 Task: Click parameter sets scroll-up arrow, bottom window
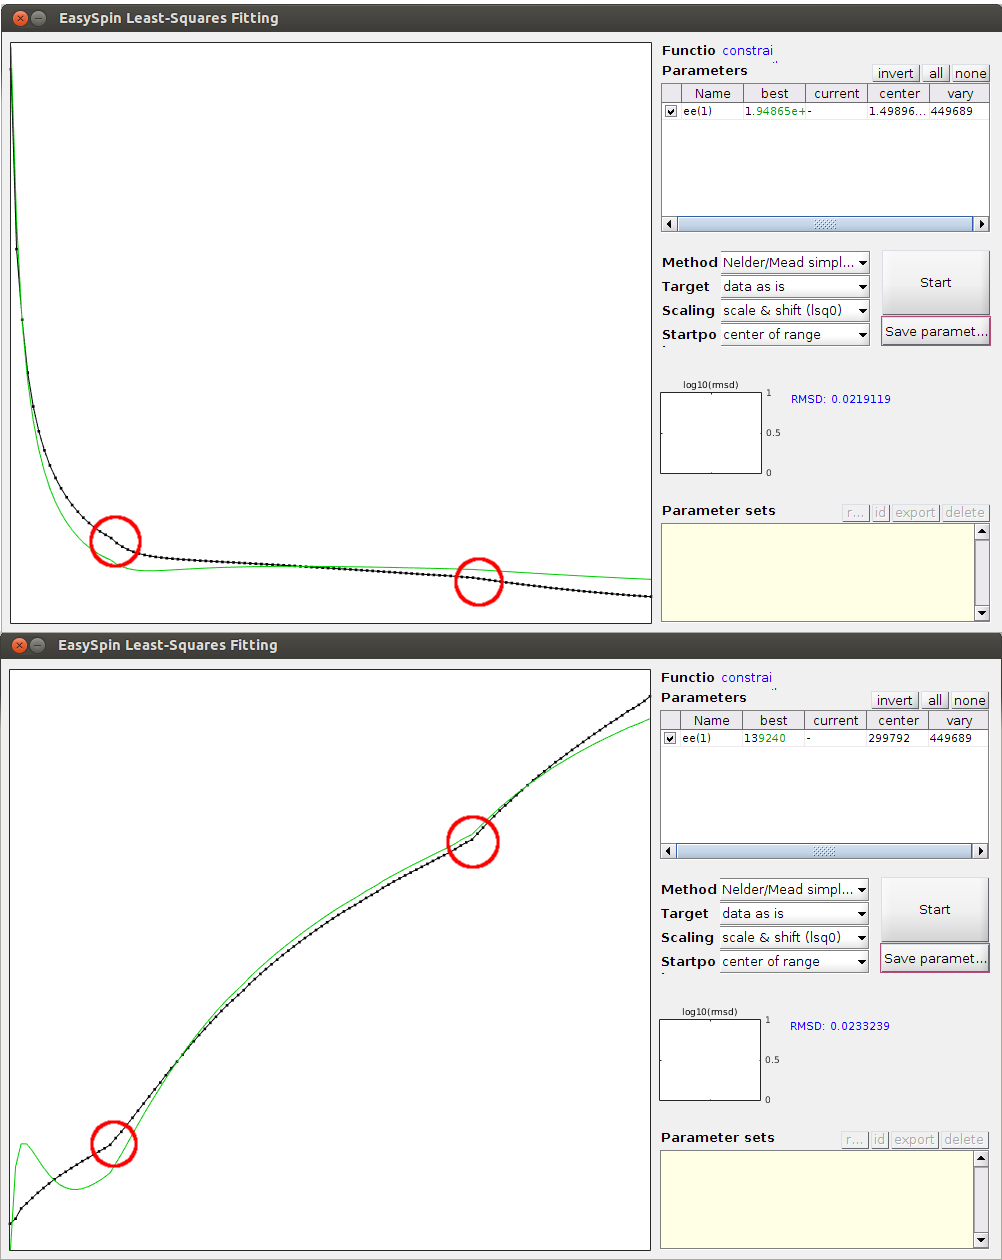(x=981, y=1159)
